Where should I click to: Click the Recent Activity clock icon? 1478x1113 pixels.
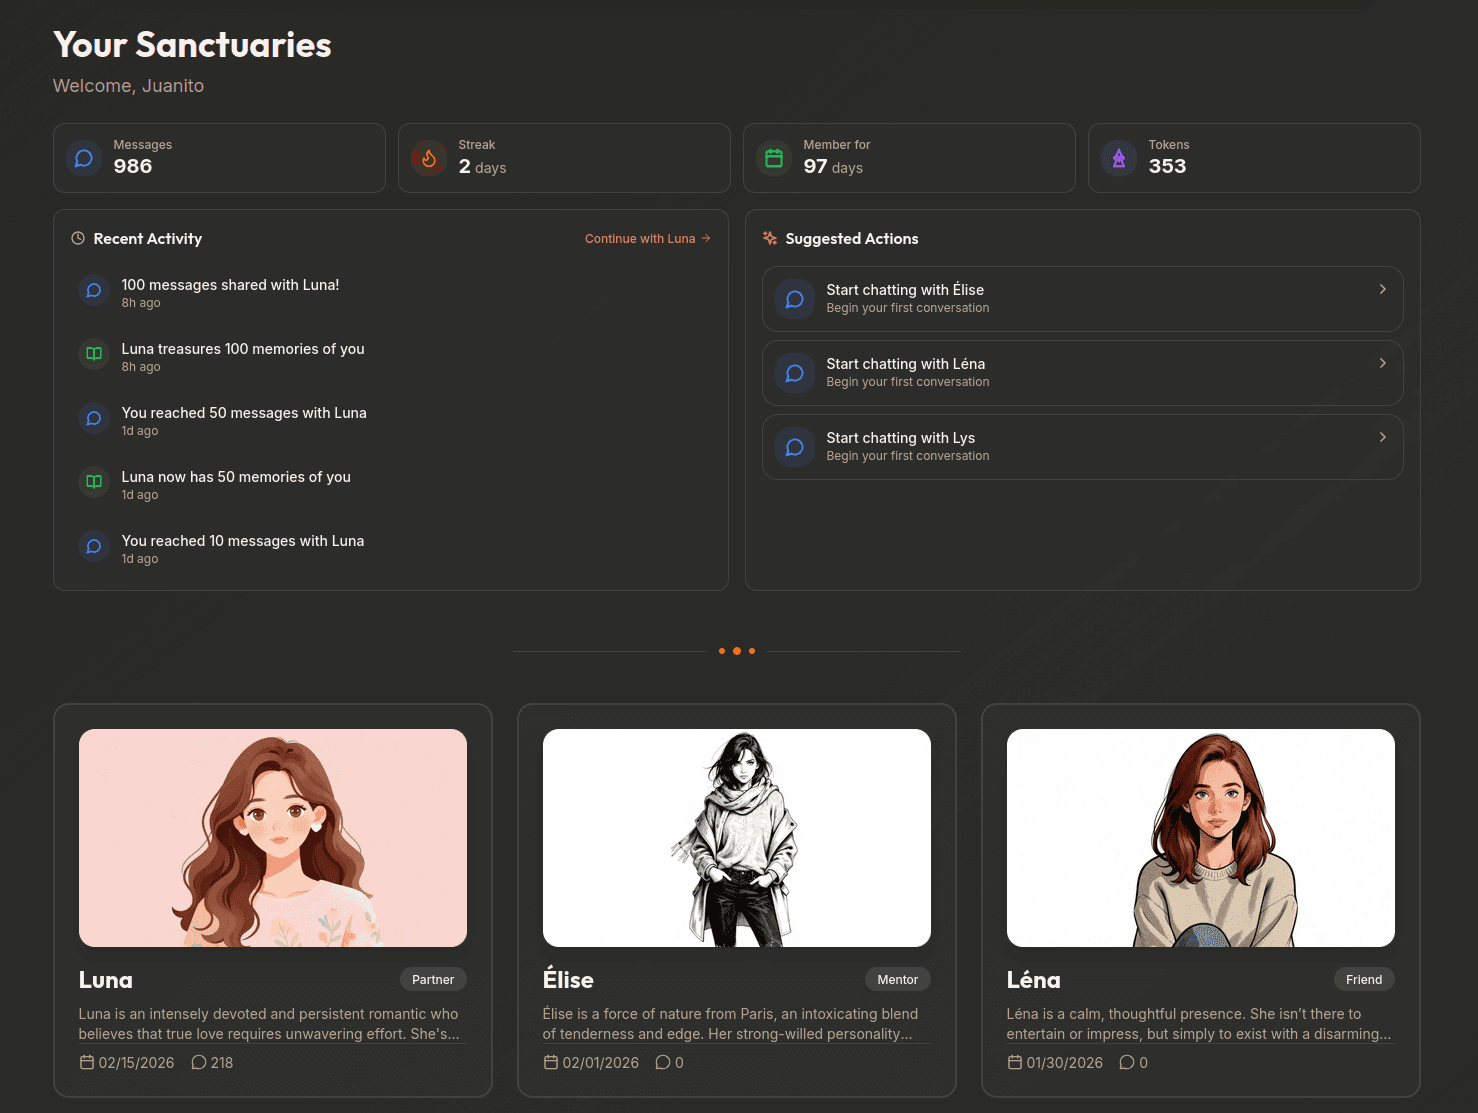(x=78, y=238)
